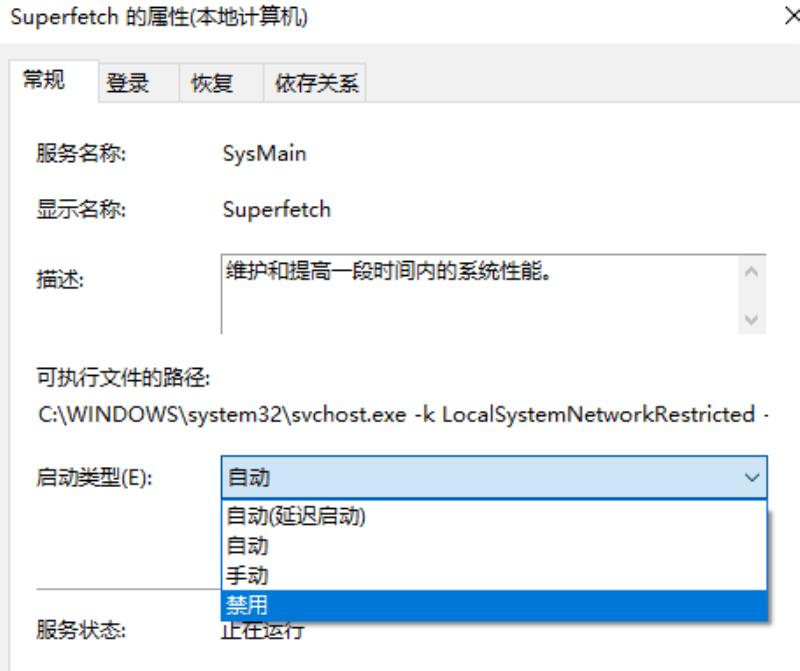Click the dialog title bar text
800x671 pixels.
159,17
